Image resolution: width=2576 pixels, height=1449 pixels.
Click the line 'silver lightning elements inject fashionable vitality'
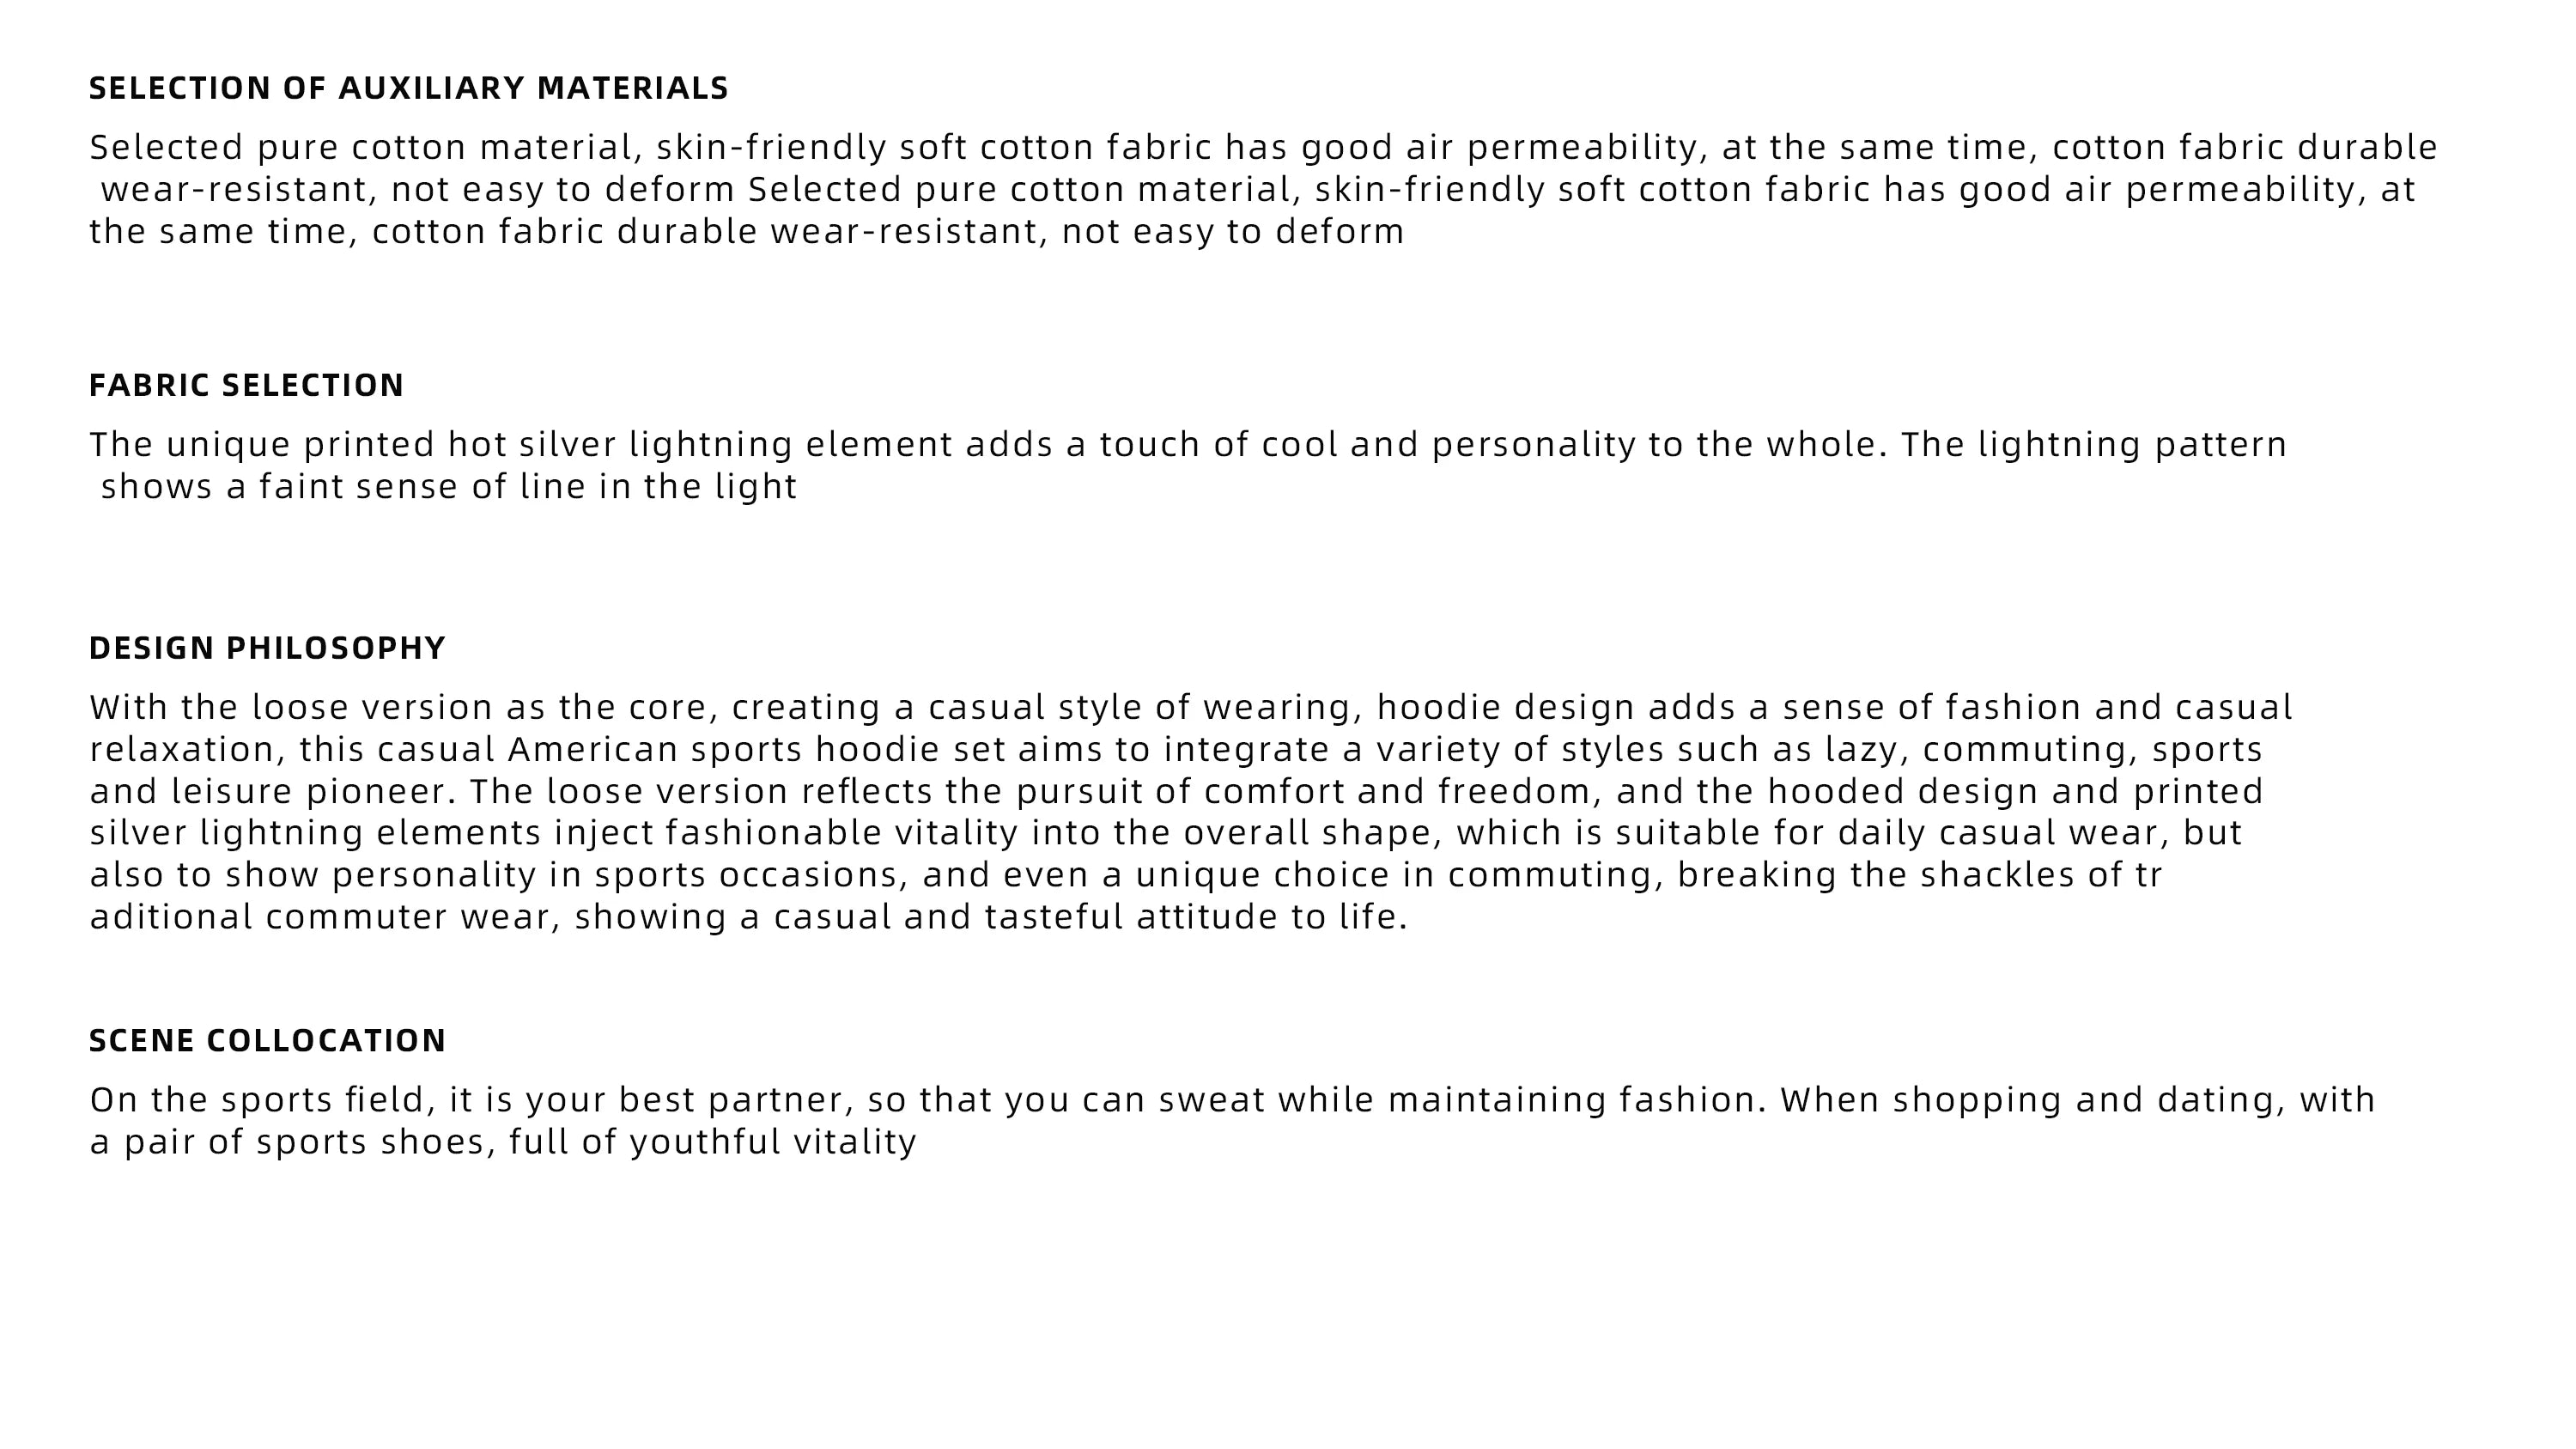(x=1166, y=833)
